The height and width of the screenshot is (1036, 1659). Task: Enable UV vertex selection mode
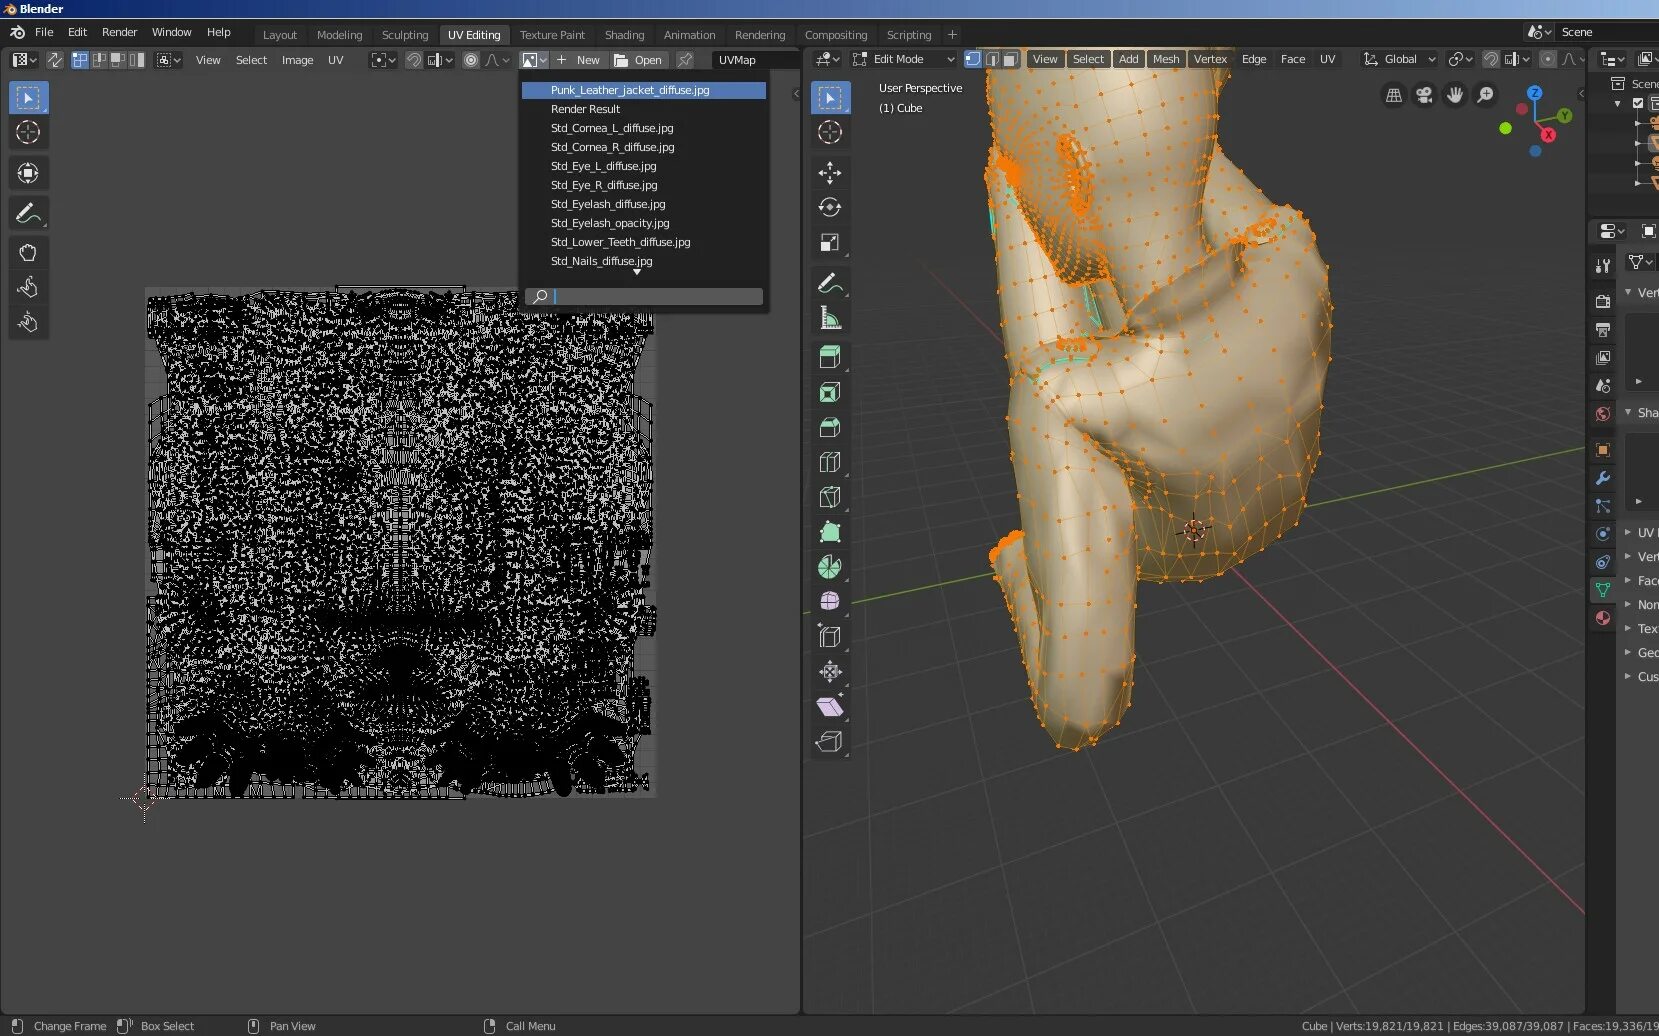80,60
